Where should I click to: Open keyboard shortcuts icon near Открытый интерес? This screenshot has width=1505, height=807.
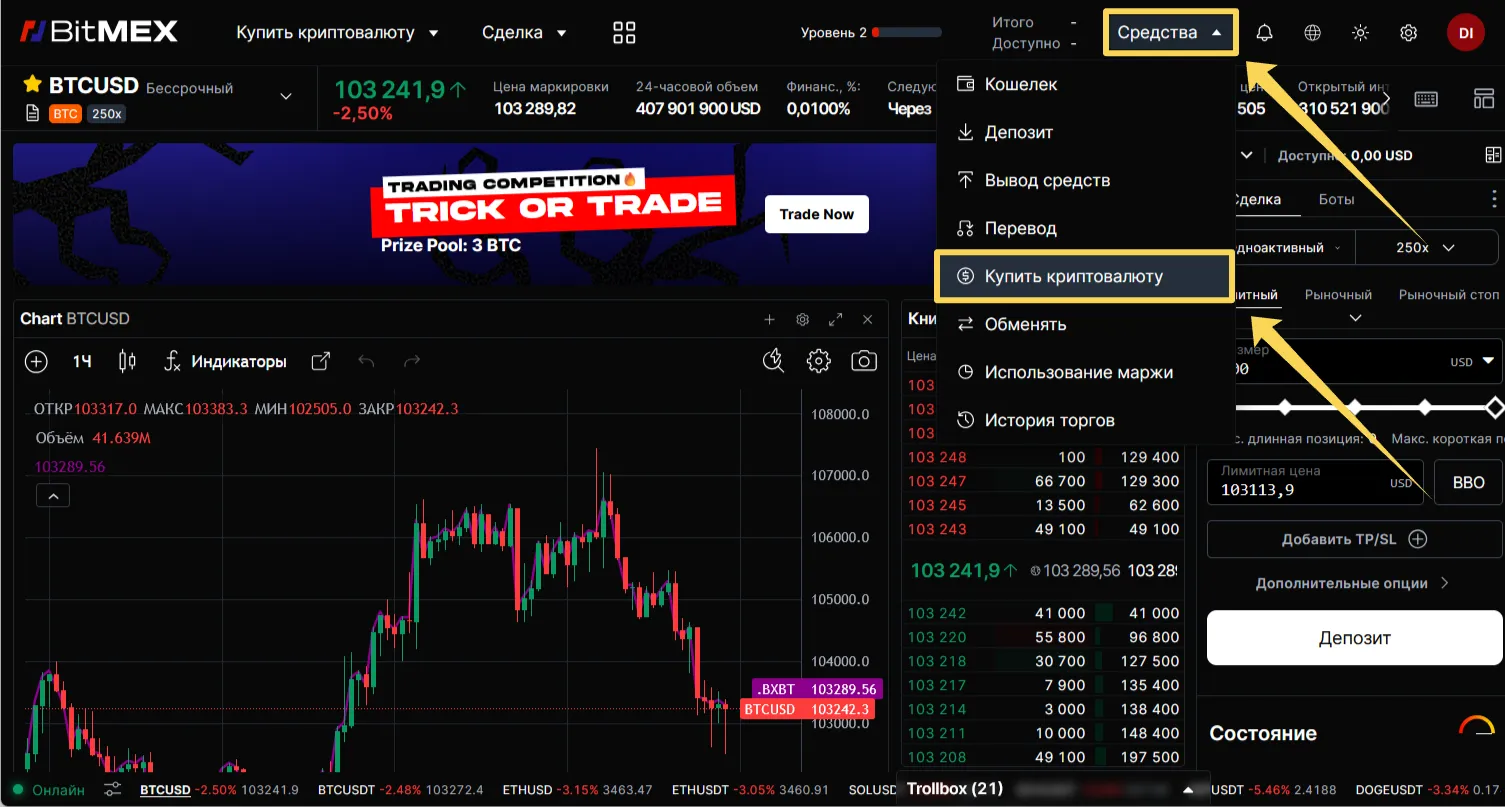pyautogui.click(x=1426, y=99)
